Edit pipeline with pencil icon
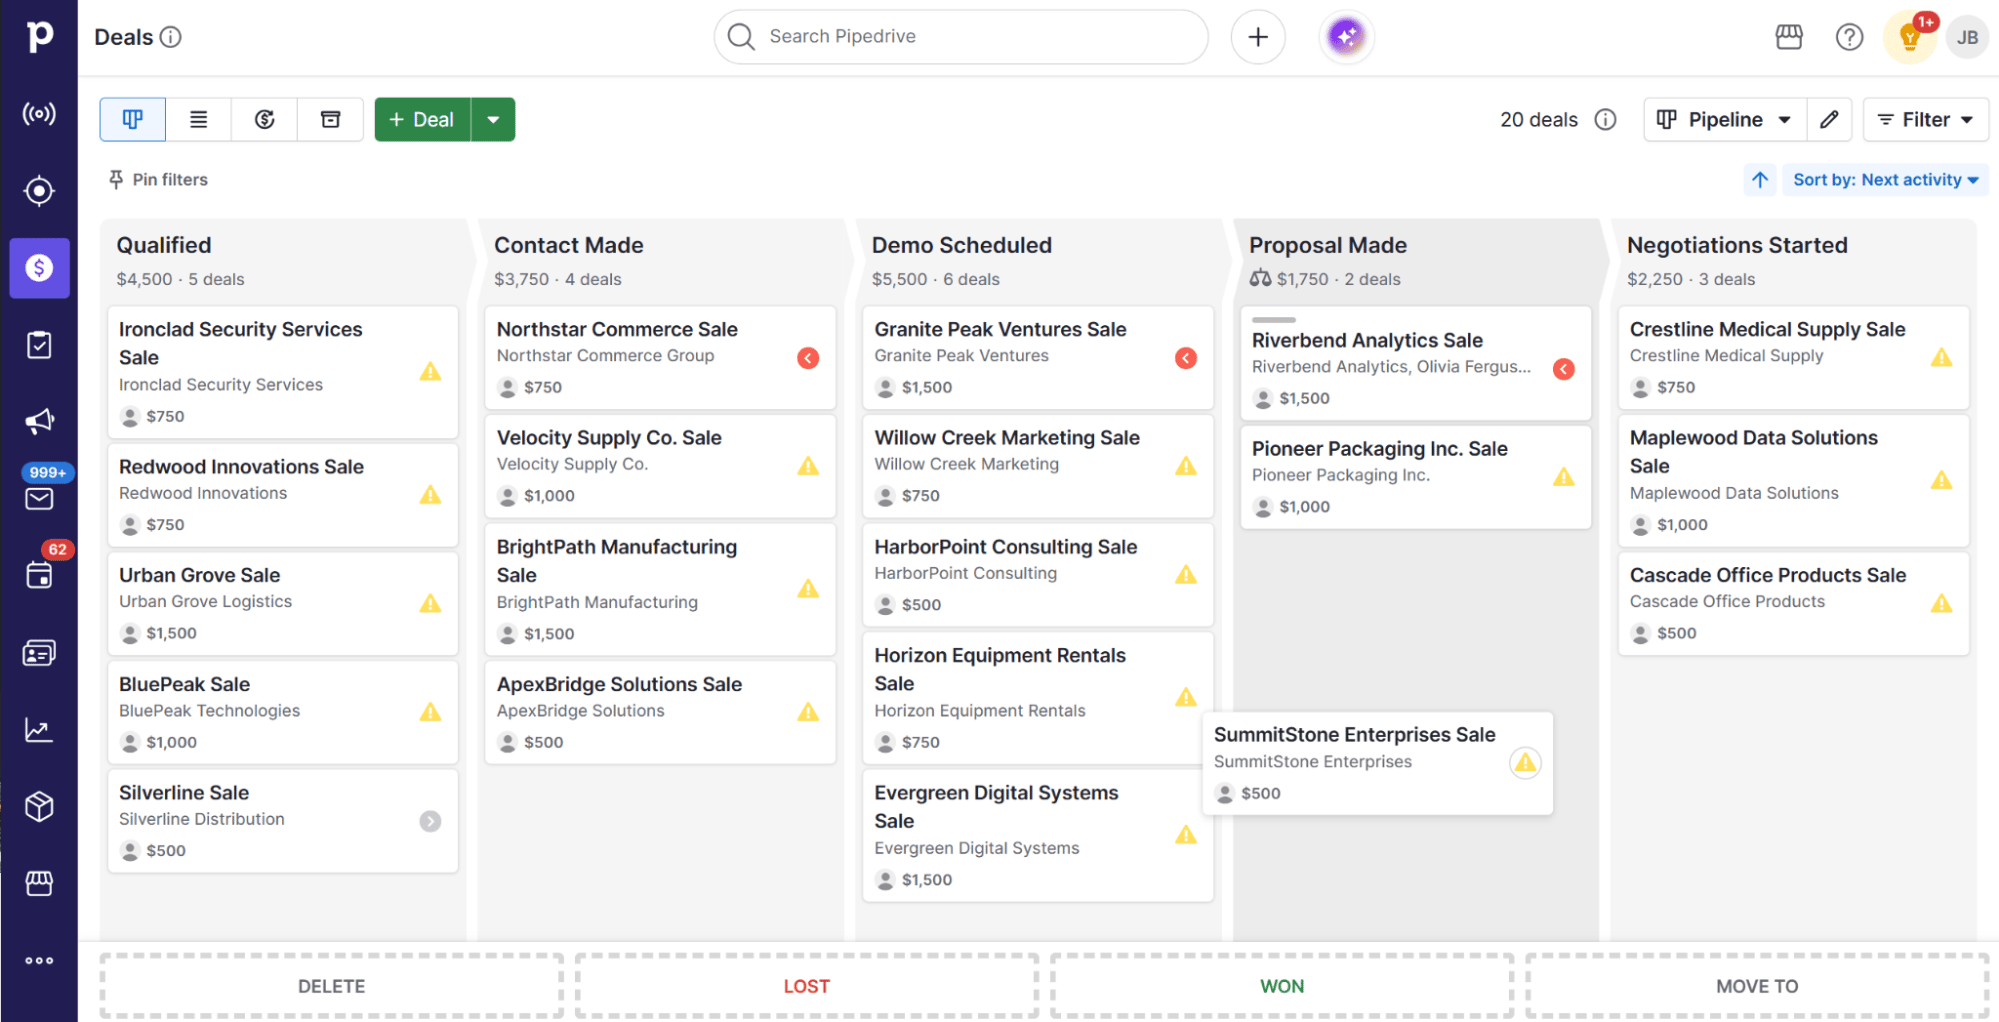Viewport: 1999px width, 1022px height. point(1829,120)
